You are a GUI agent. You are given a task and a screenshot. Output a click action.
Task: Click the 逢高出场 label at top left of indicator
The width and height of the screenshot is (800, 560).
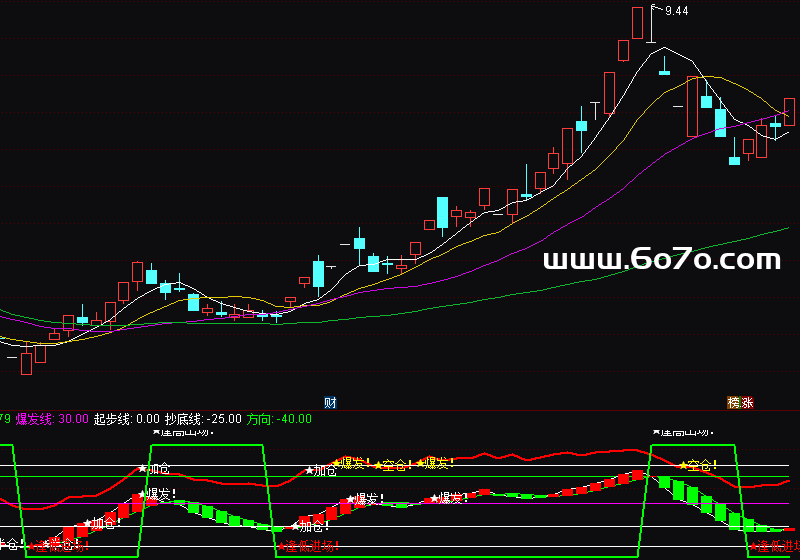coord(180,433)
